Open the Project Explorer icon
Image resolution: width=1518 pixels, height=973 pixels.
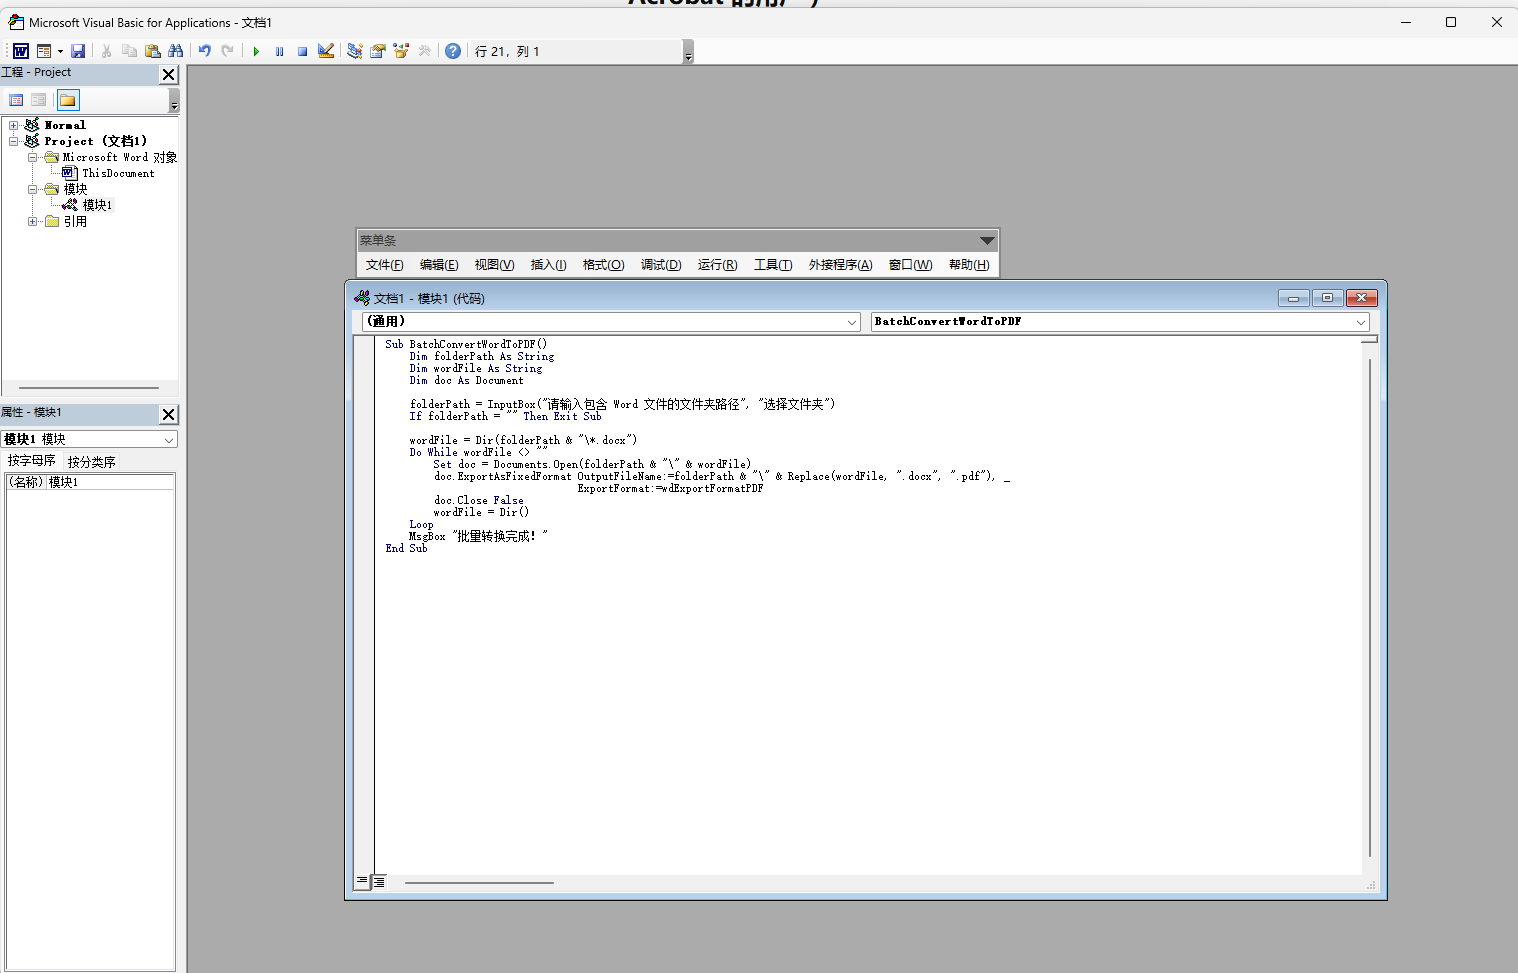coord(354,51)
